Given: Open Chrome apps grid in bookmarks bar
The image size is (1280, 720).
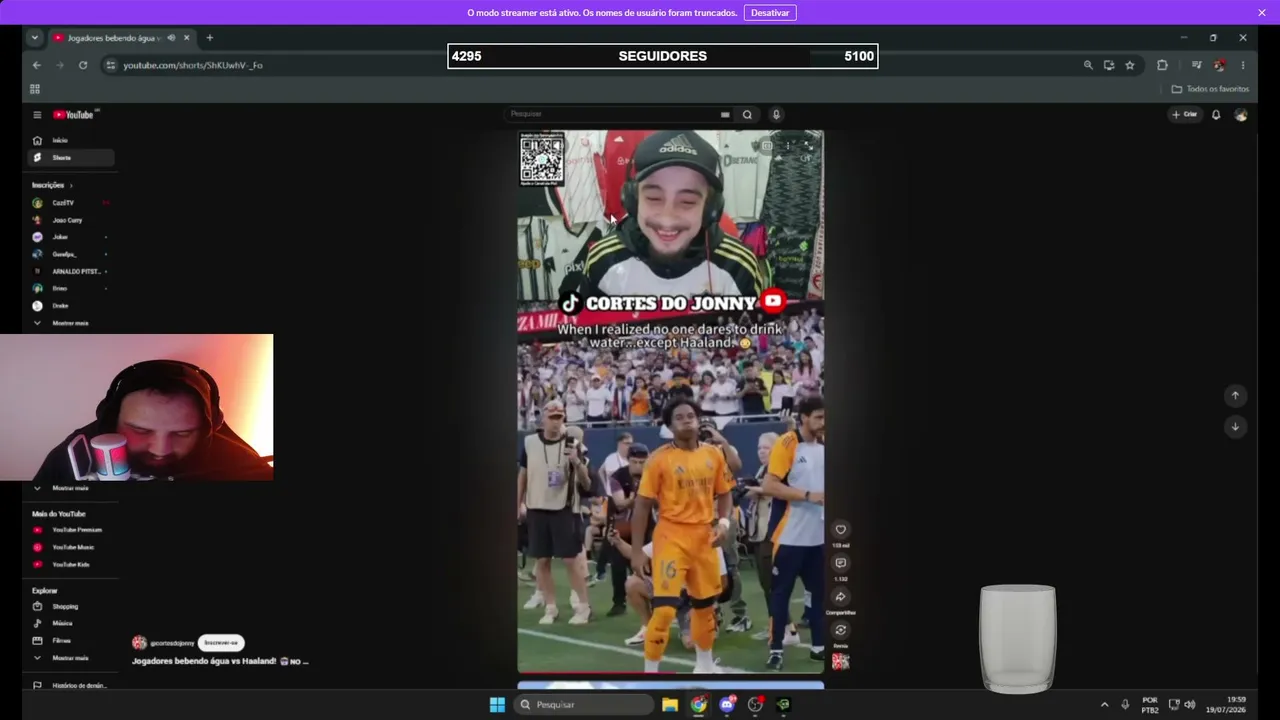Looking at the screenshot, I should 35,89.
